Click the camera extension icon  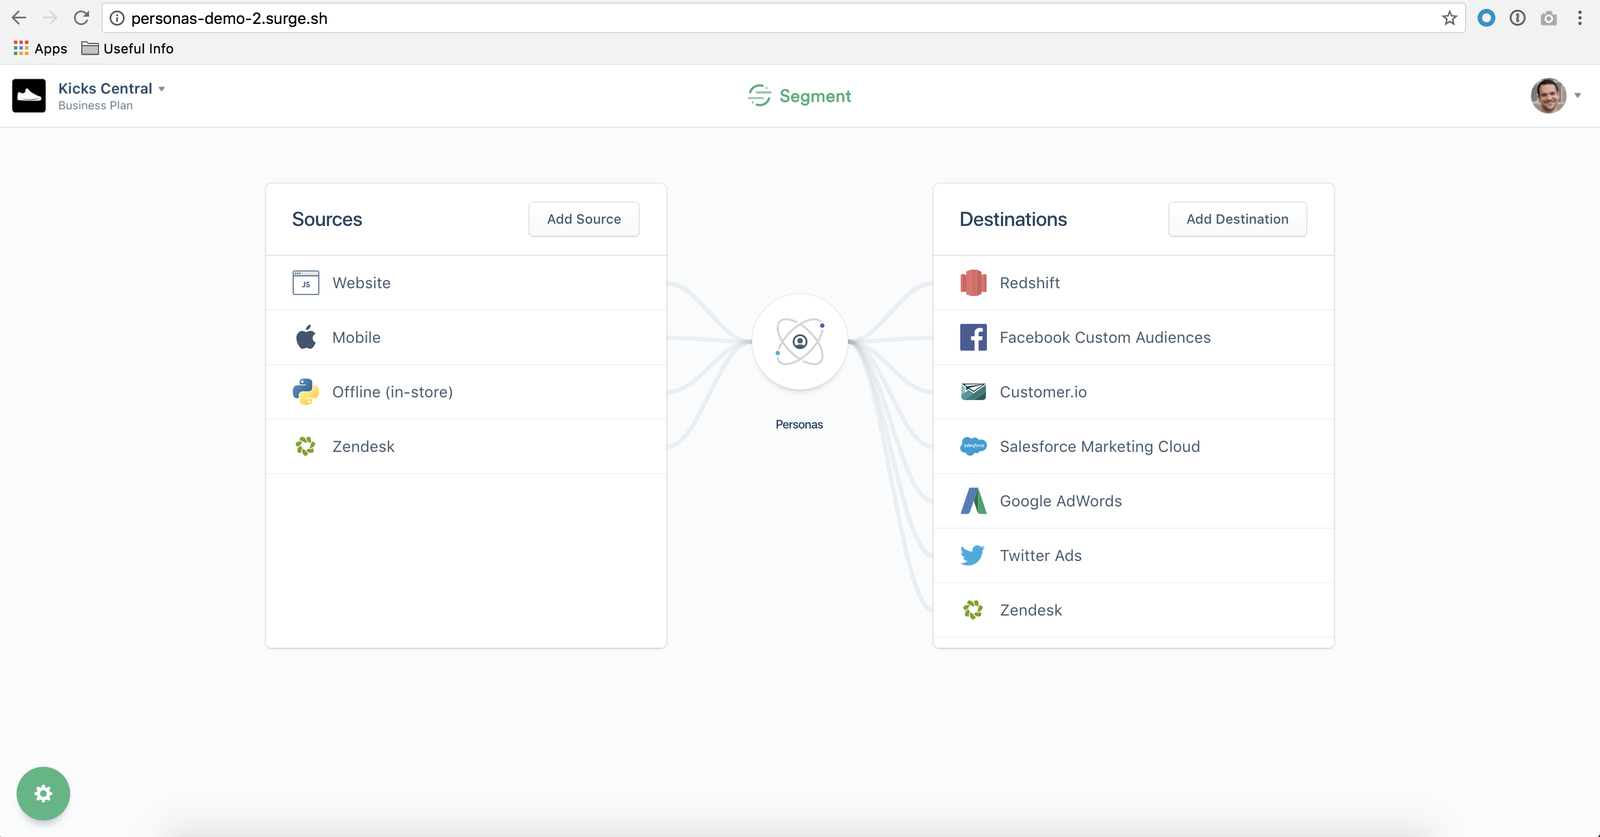1549,18
